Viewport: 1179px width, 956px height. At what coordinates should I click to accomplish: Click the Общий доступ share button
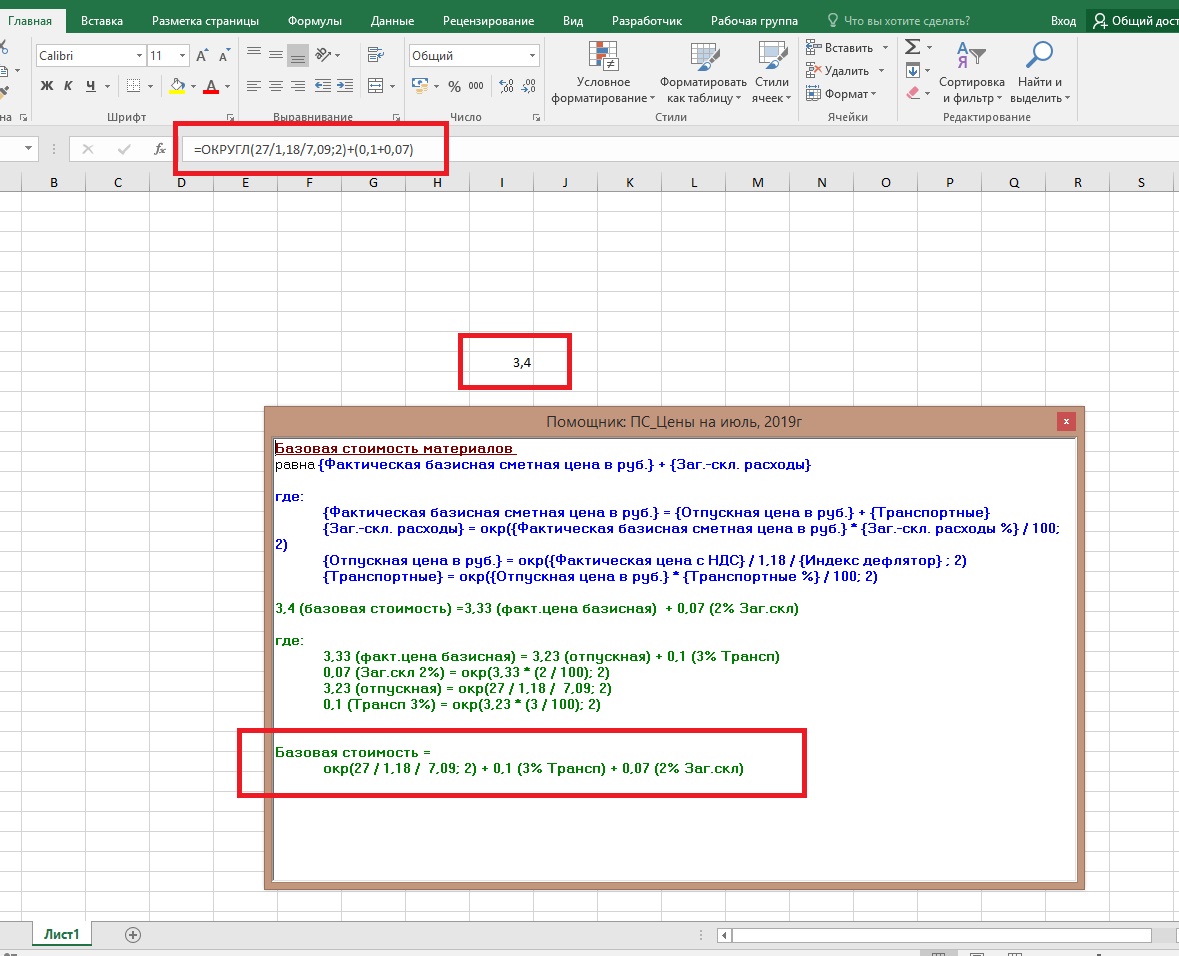click(1135, 20)
